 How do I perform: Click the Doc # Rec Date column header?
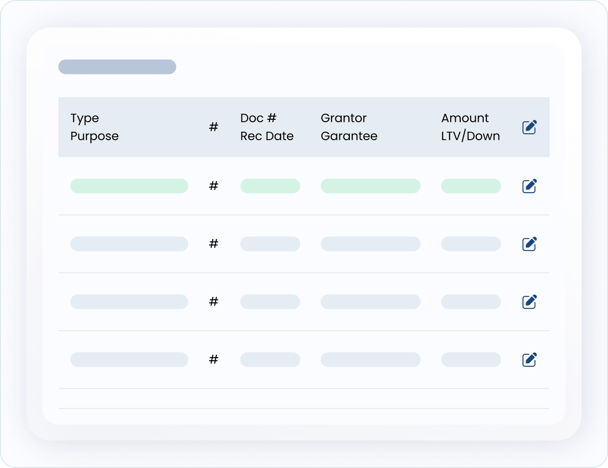[x=267, y=127]
